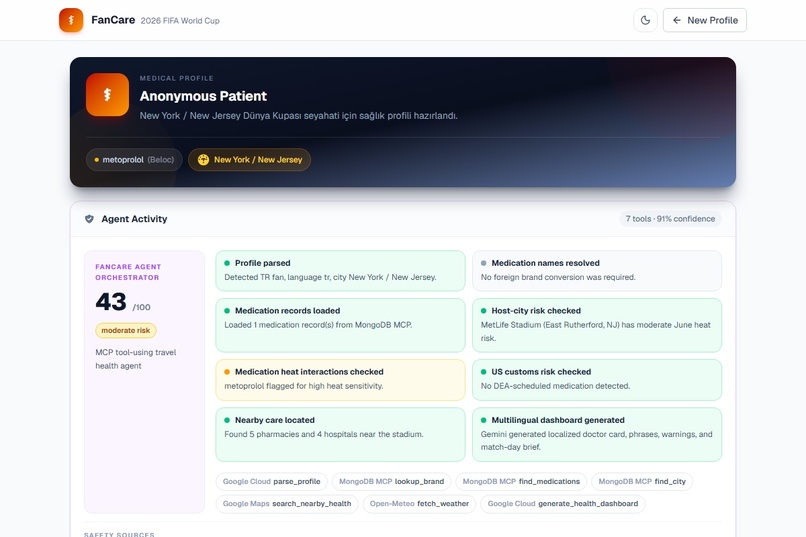Open the Multilingual dashboard generated card
This screenshot has width=806, height=537.
point(597,434)
